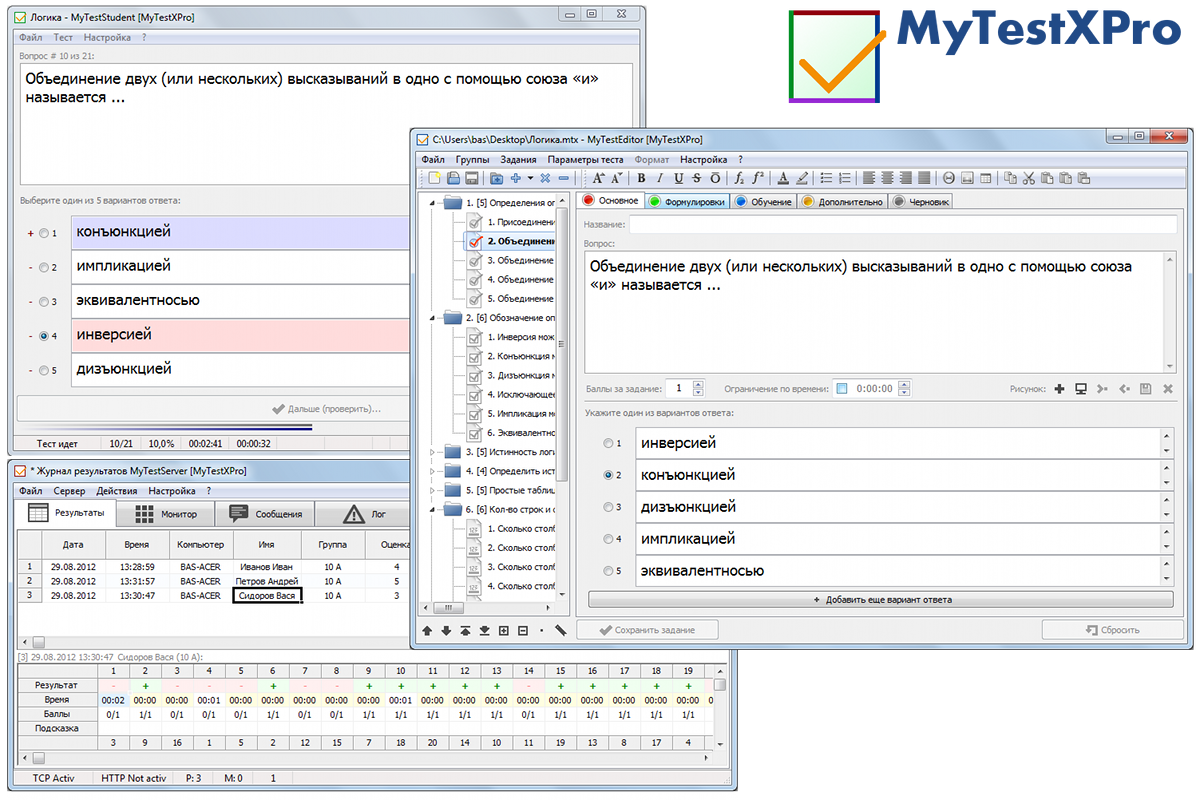
Task: Click the scissors Cut icon
Action: click(x=1029, y=179)
